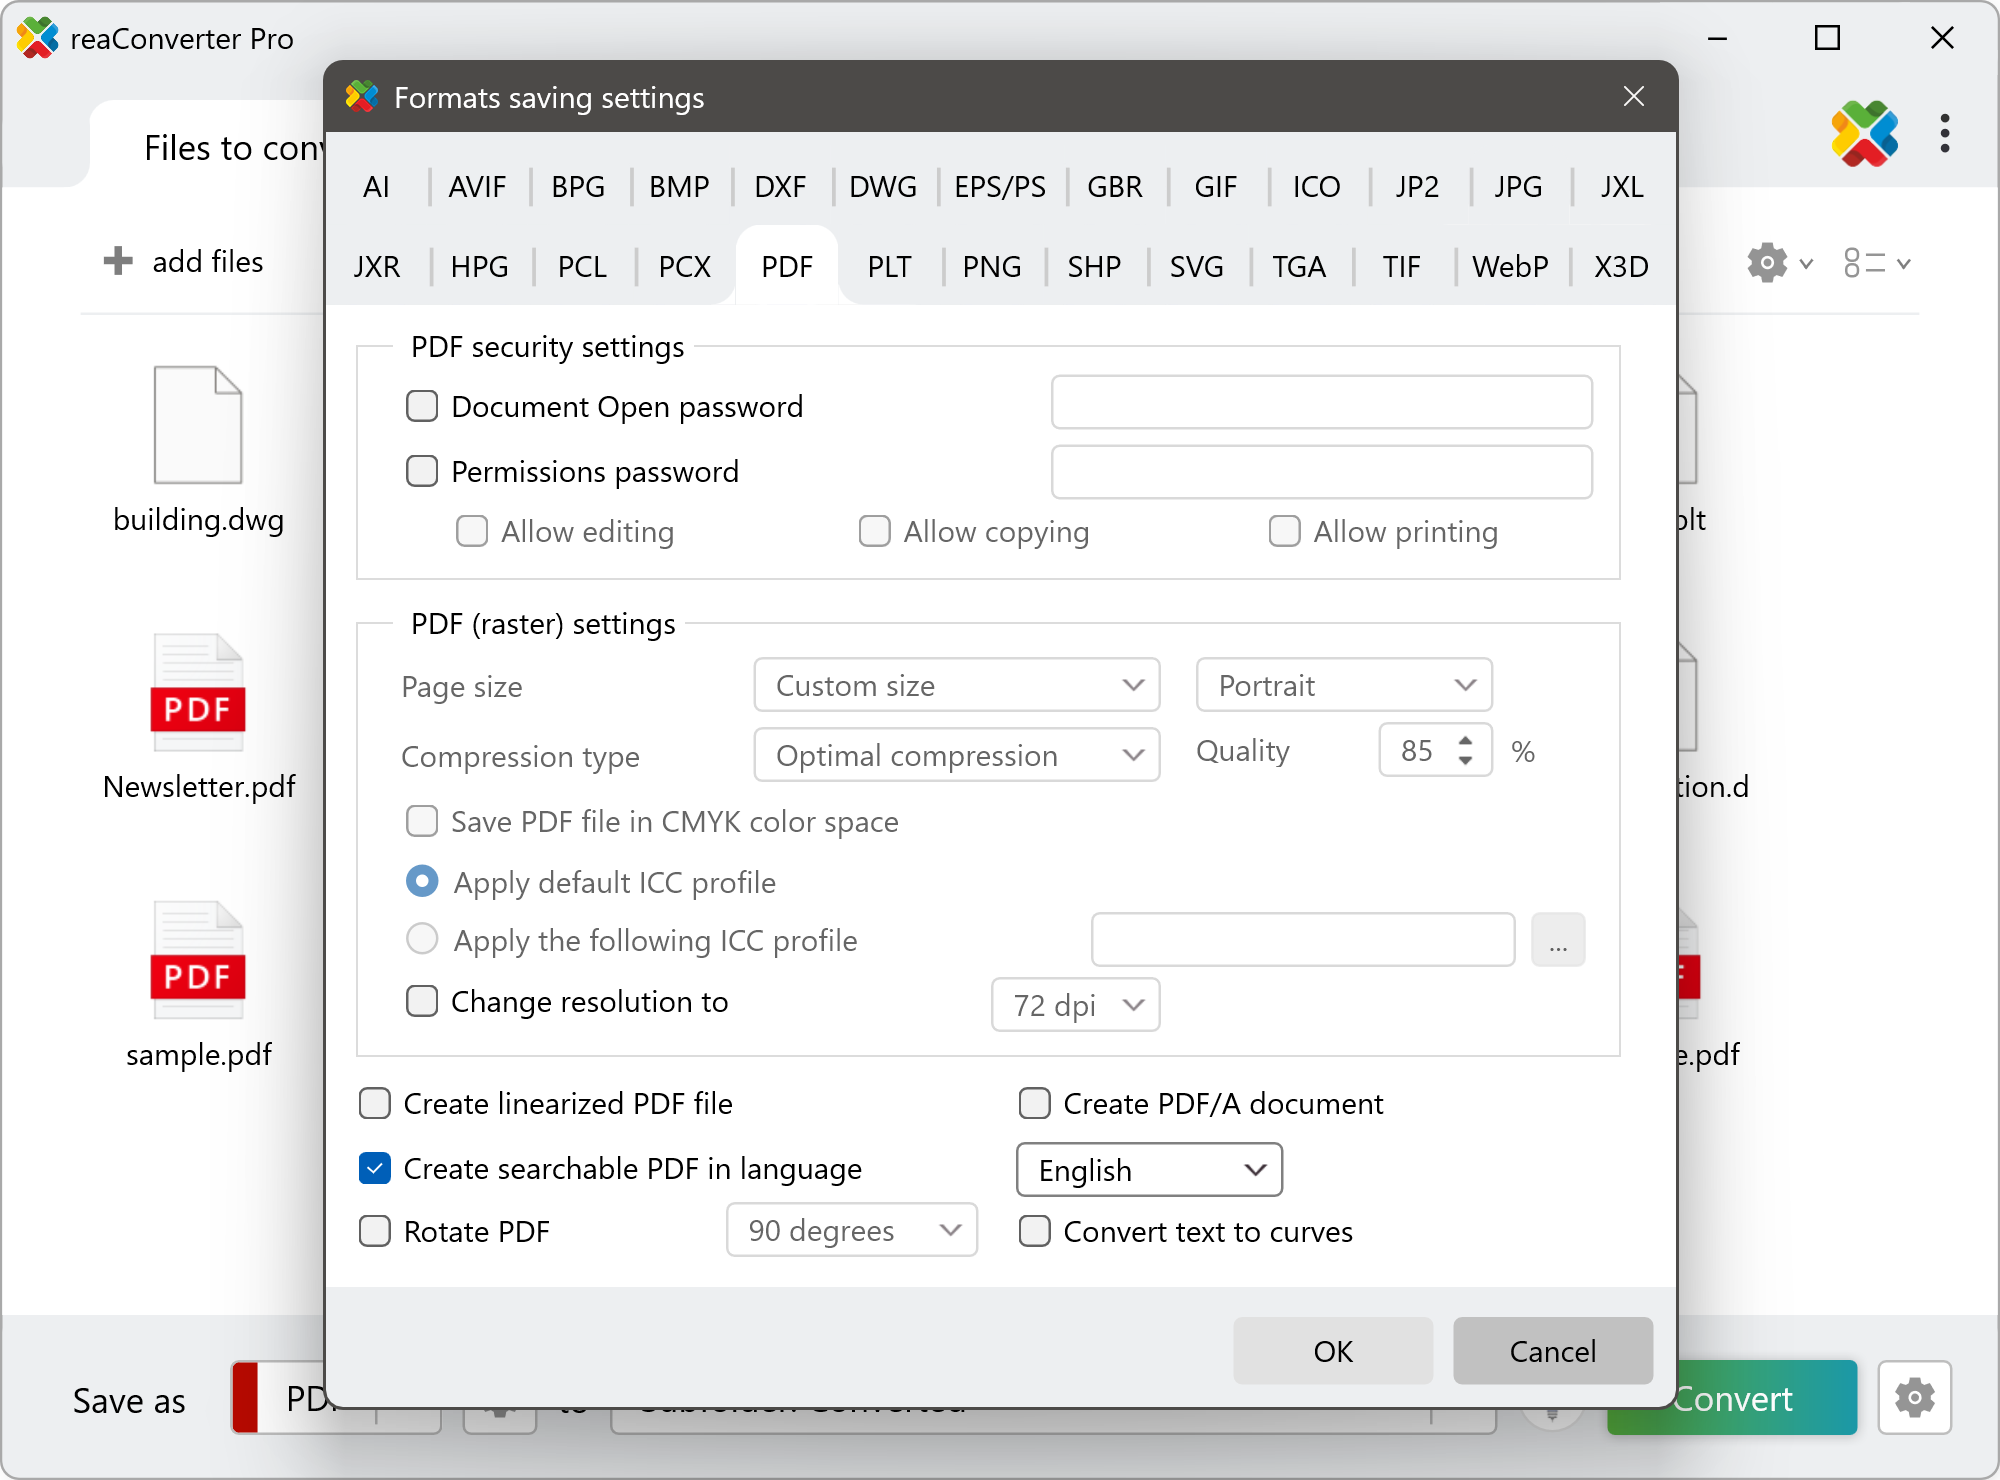Enable Document Open password checkbox
The image size is (2000, 1480).
(x=422, y=407)
